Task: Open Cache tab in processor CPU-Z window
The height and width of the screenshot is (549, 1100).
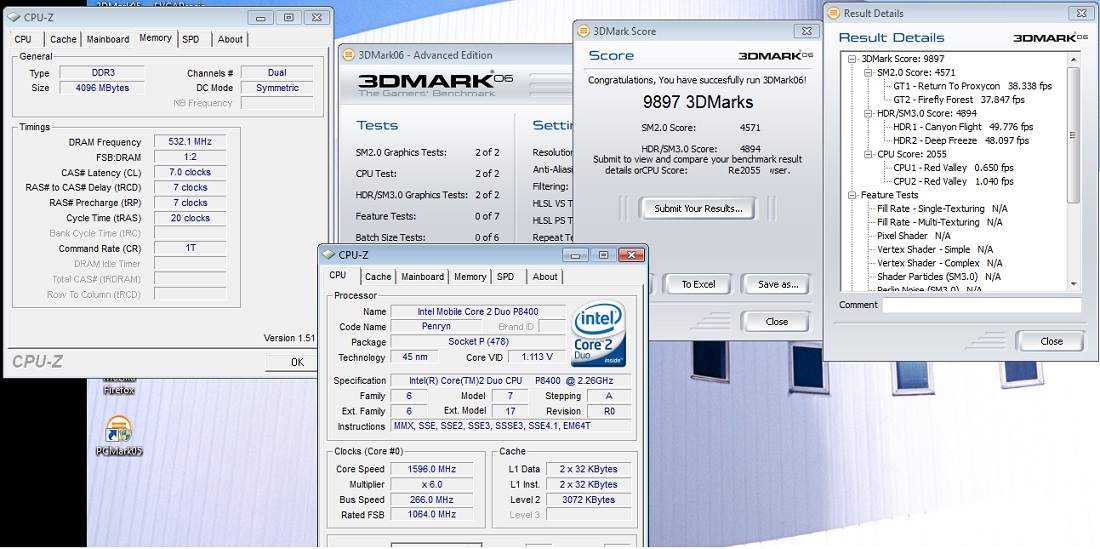Action: coord(378,277)
